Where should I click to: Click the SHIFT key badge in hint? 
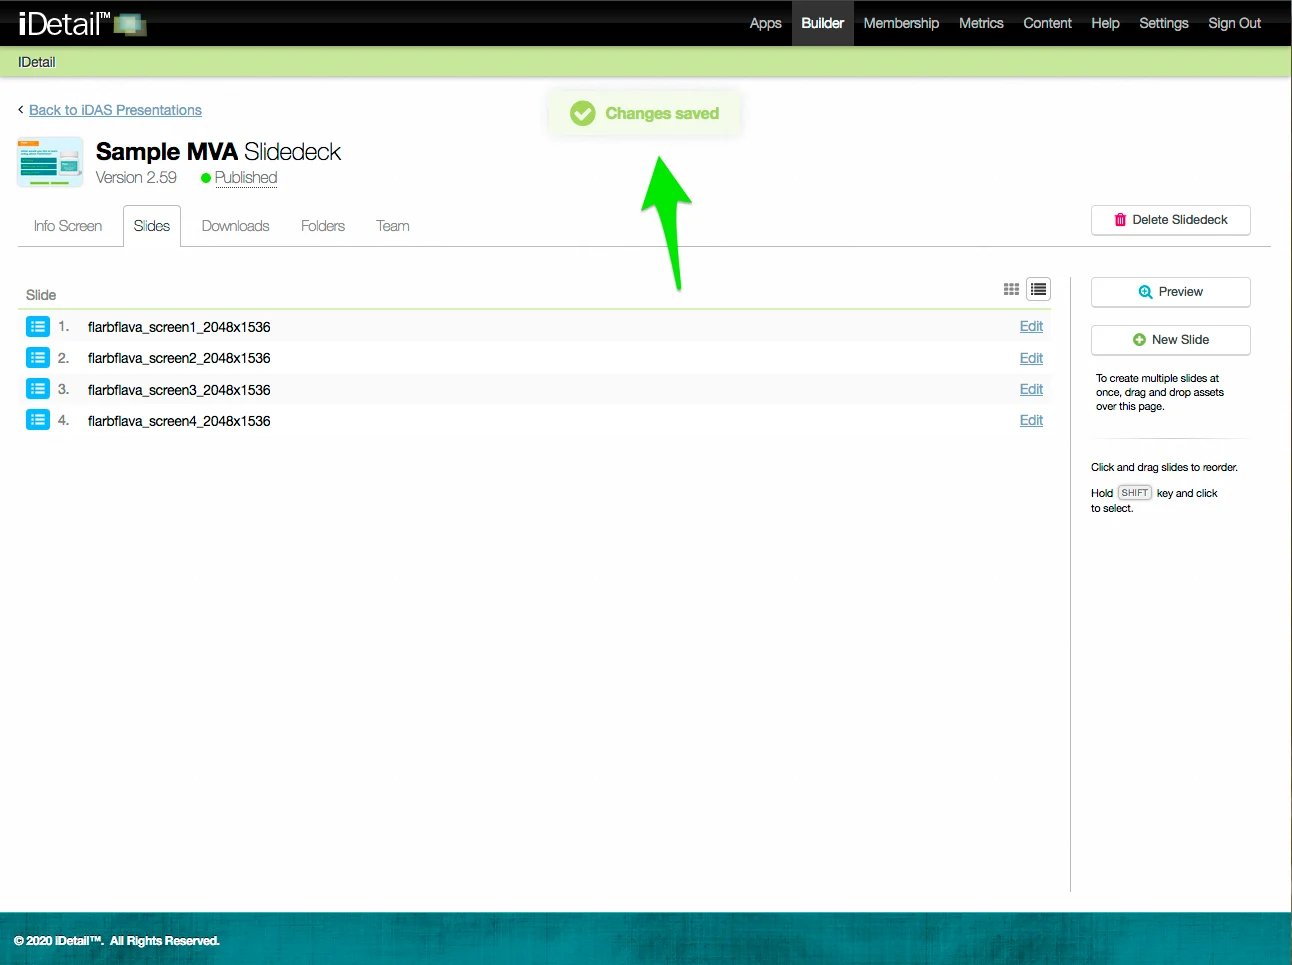coord(1135,493)
